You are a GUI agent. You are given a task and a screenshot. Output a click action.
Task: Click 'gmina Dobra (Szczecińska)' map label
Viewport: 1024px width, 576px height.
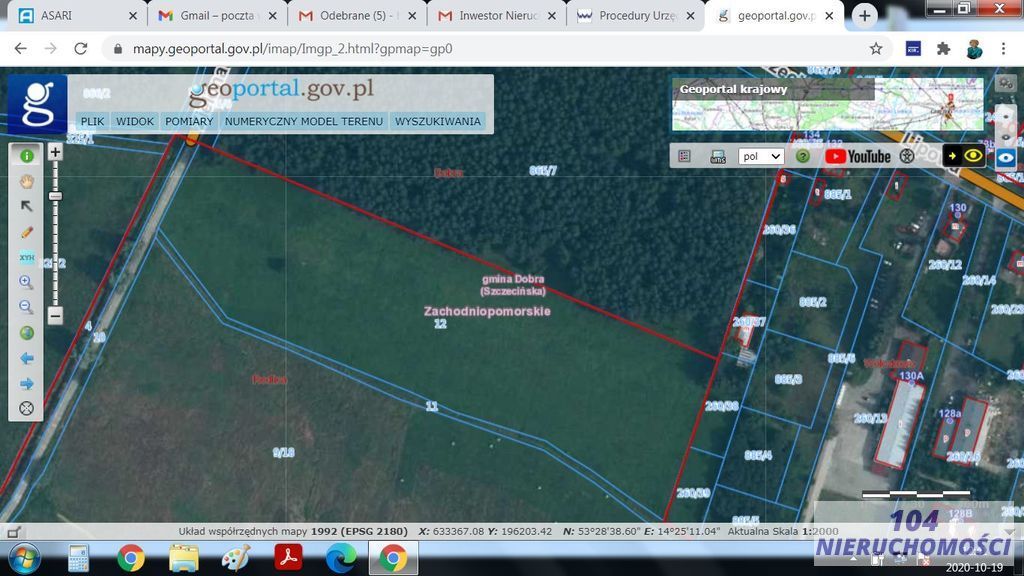tap(513, 285)
